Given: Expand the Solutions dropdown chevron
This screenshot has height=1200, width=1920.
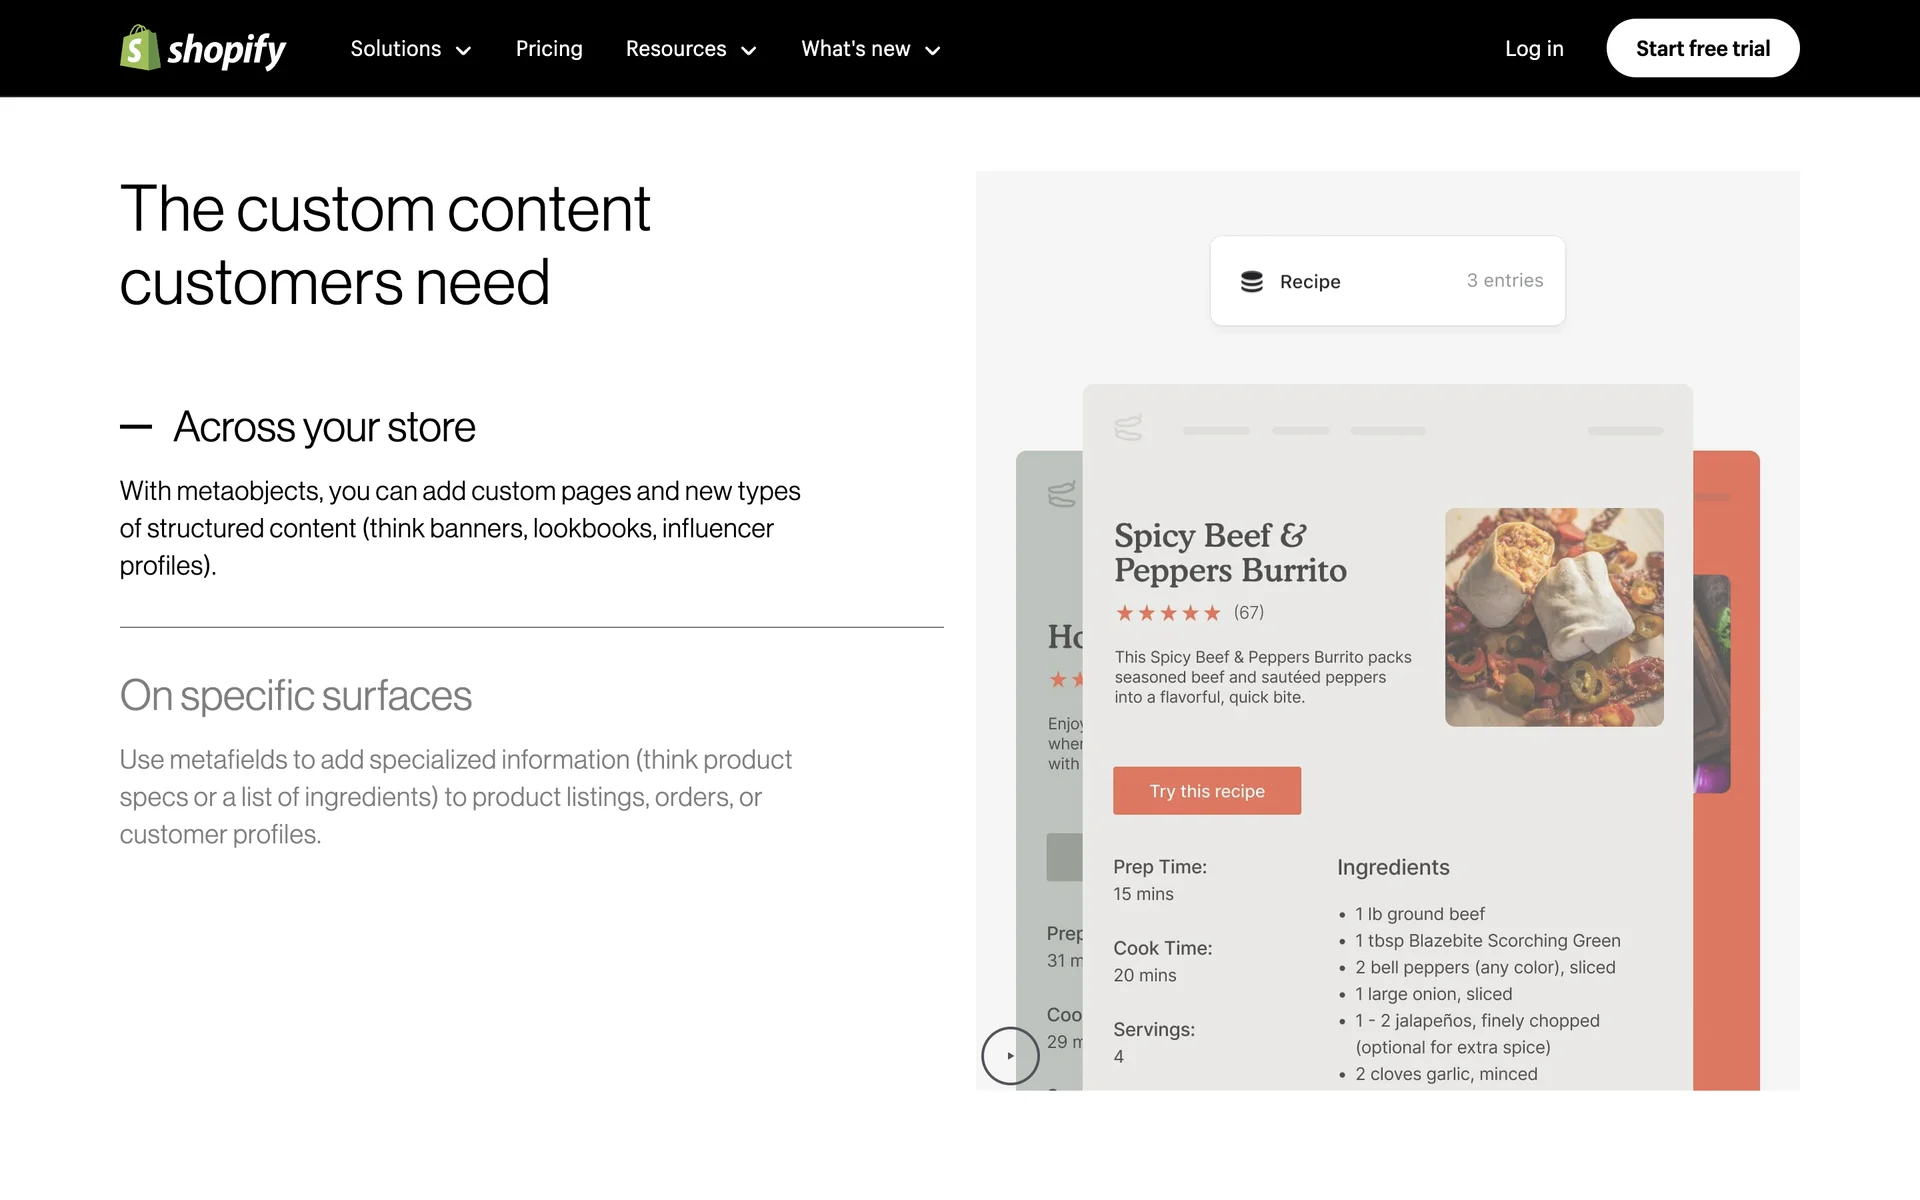Looking at the screenshot, I should click(463, 50).
